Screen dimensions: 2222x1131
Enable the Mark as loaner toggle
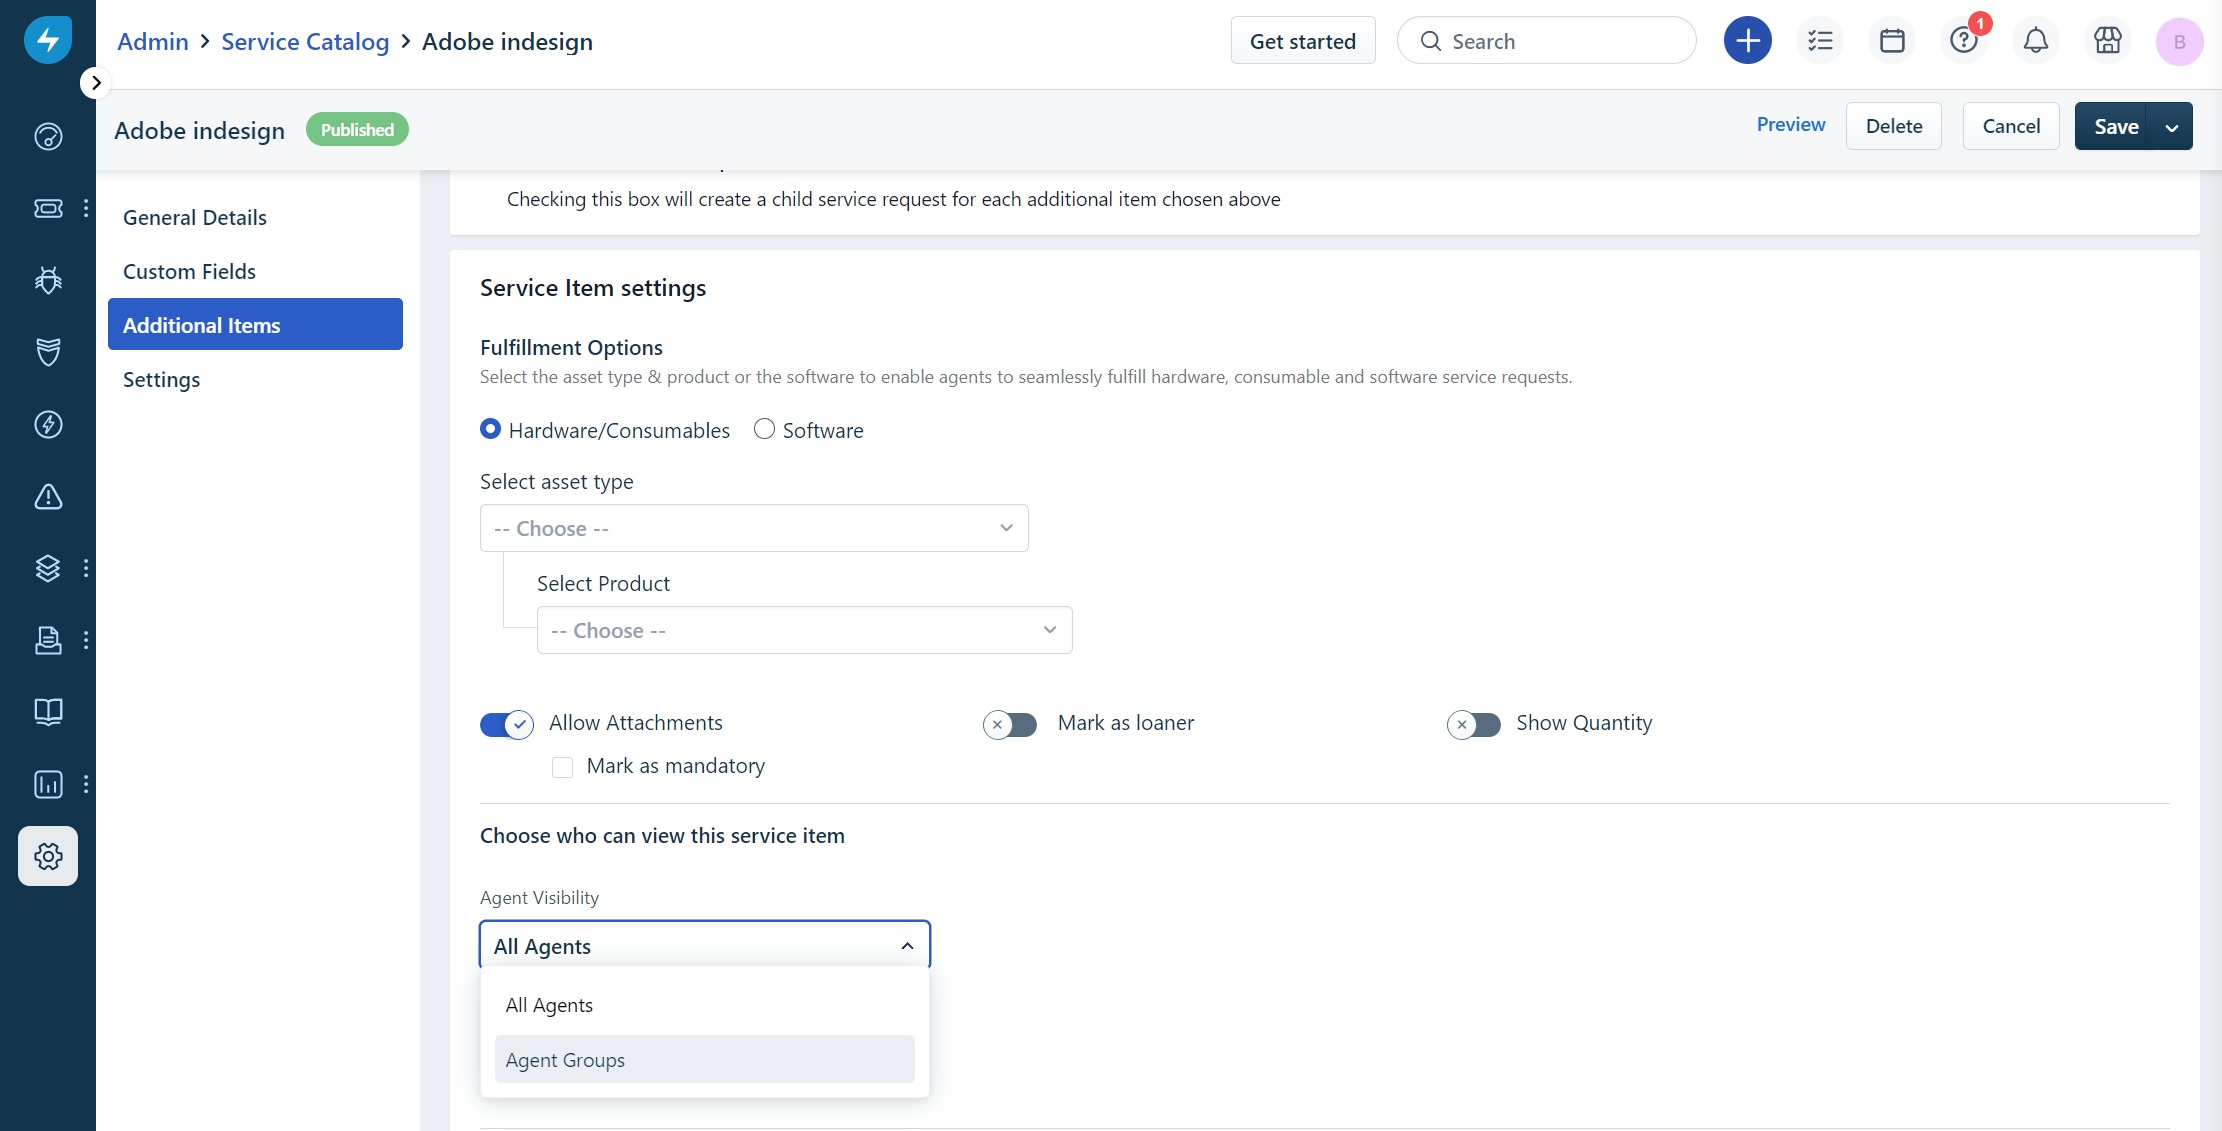pyautogui.click(x=1010, y=724)
